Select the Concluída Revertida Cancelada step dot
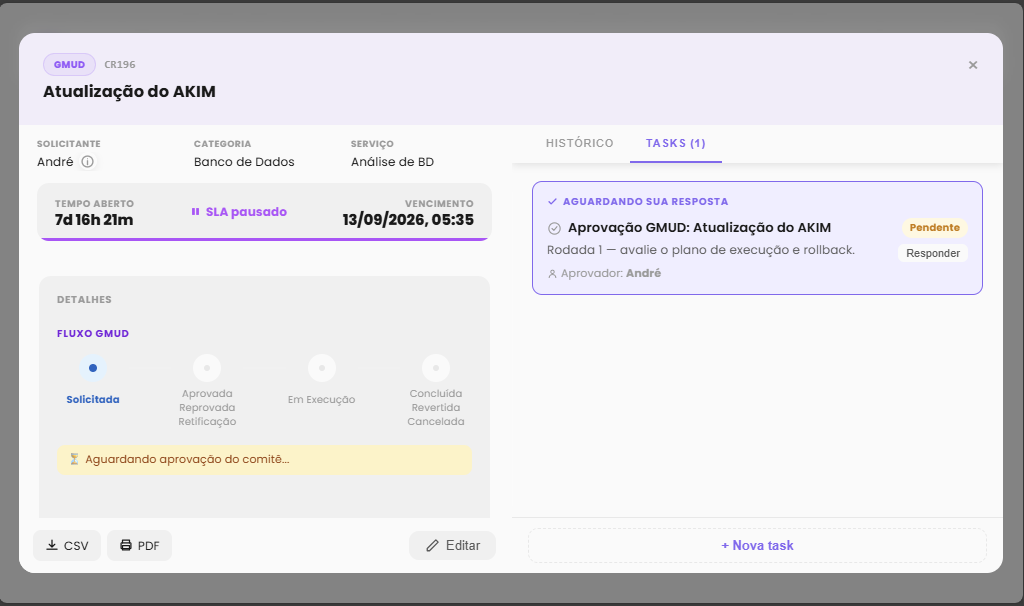The height and width of the screenshot is (606, 1024). (436, 368)
